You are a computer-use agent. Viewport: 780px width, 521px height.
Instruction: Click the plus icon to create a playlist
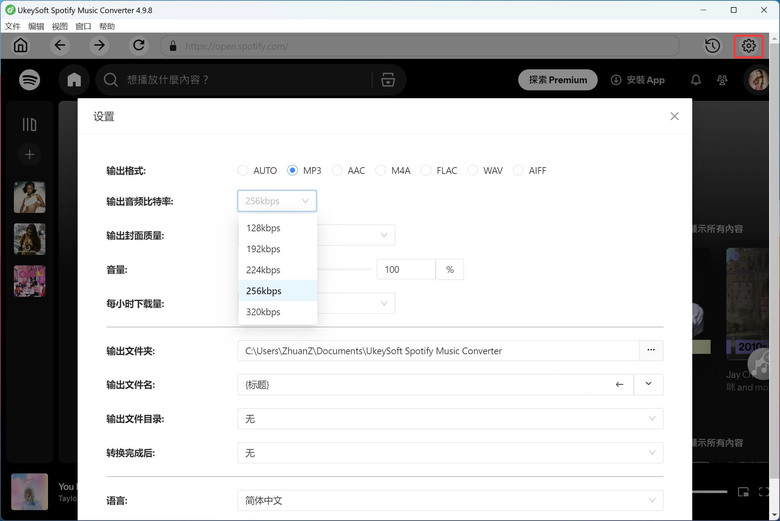29,155
